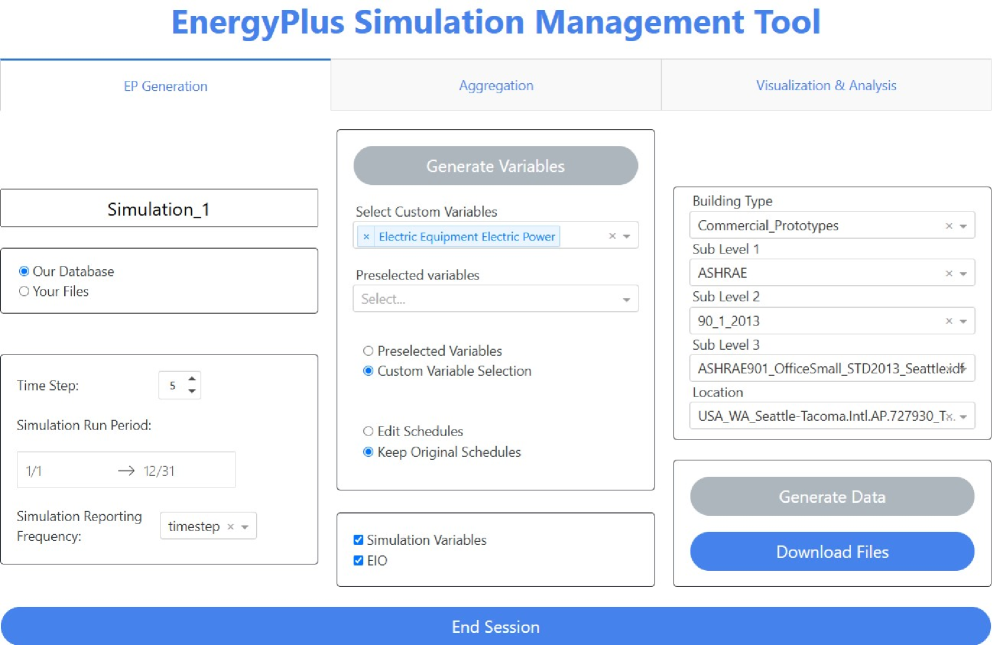Open the Sub Level 3 dropdown

(832, 368)
